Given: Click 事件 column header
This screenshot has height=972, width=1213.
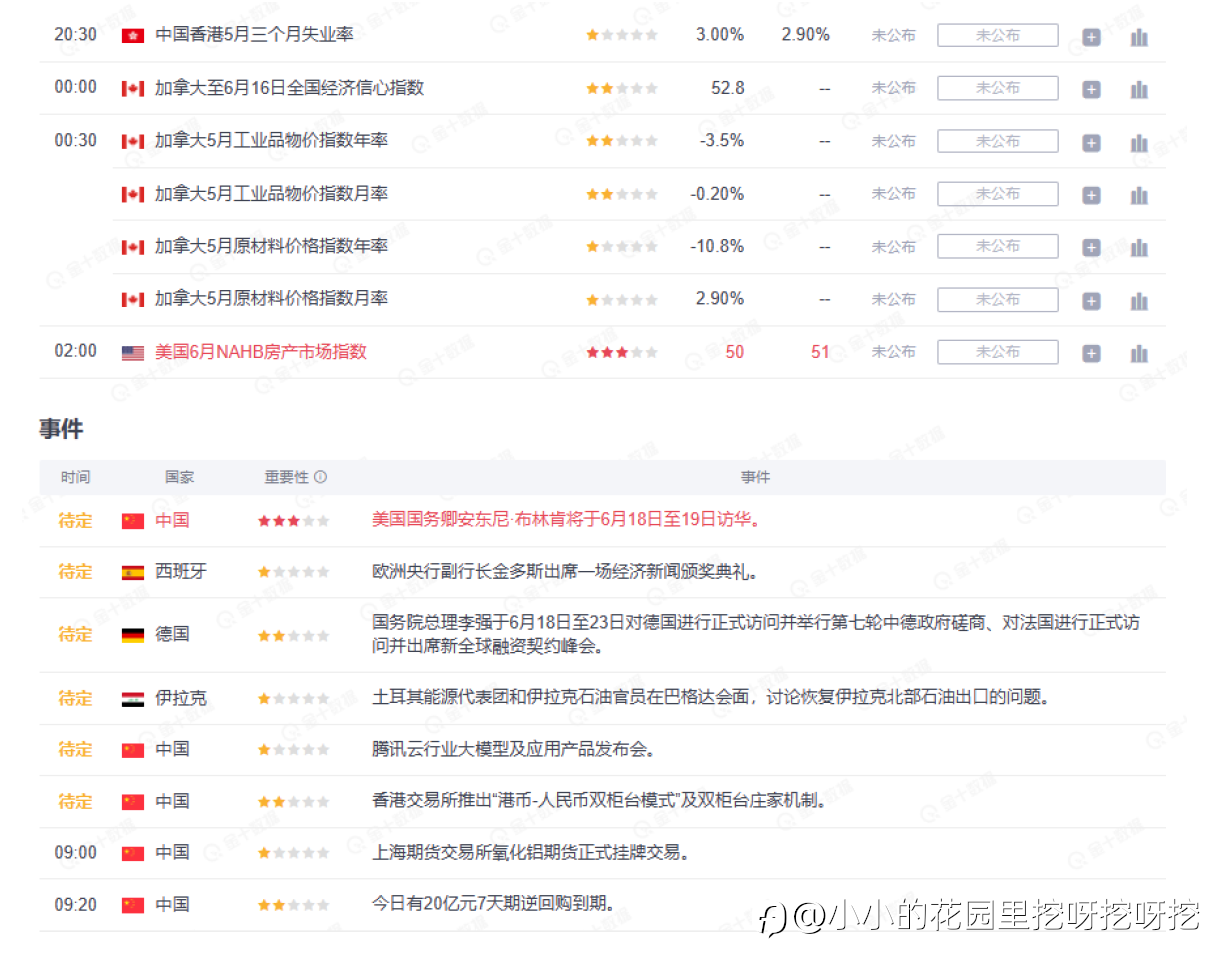Looking at the screenshot, I should point(755,477).
